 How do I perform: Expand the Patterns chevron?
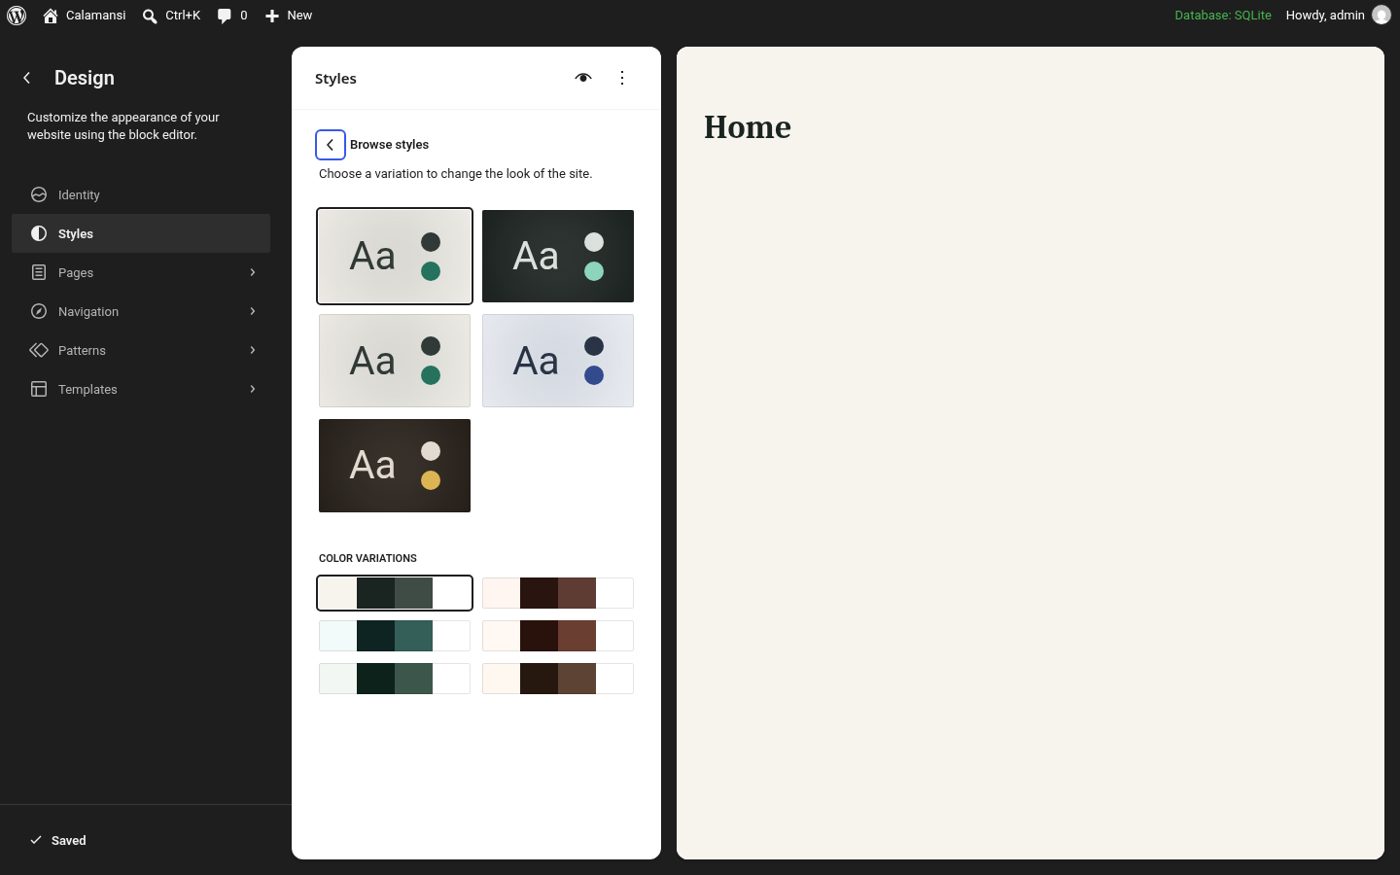252,350
